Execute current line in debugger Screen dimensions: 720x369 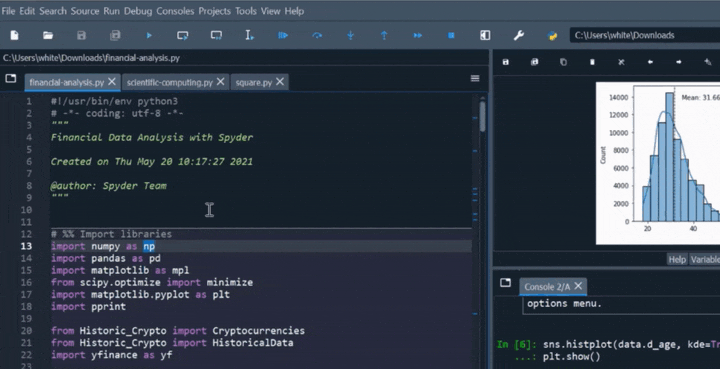pyautogui.click(x=317, y=35)
